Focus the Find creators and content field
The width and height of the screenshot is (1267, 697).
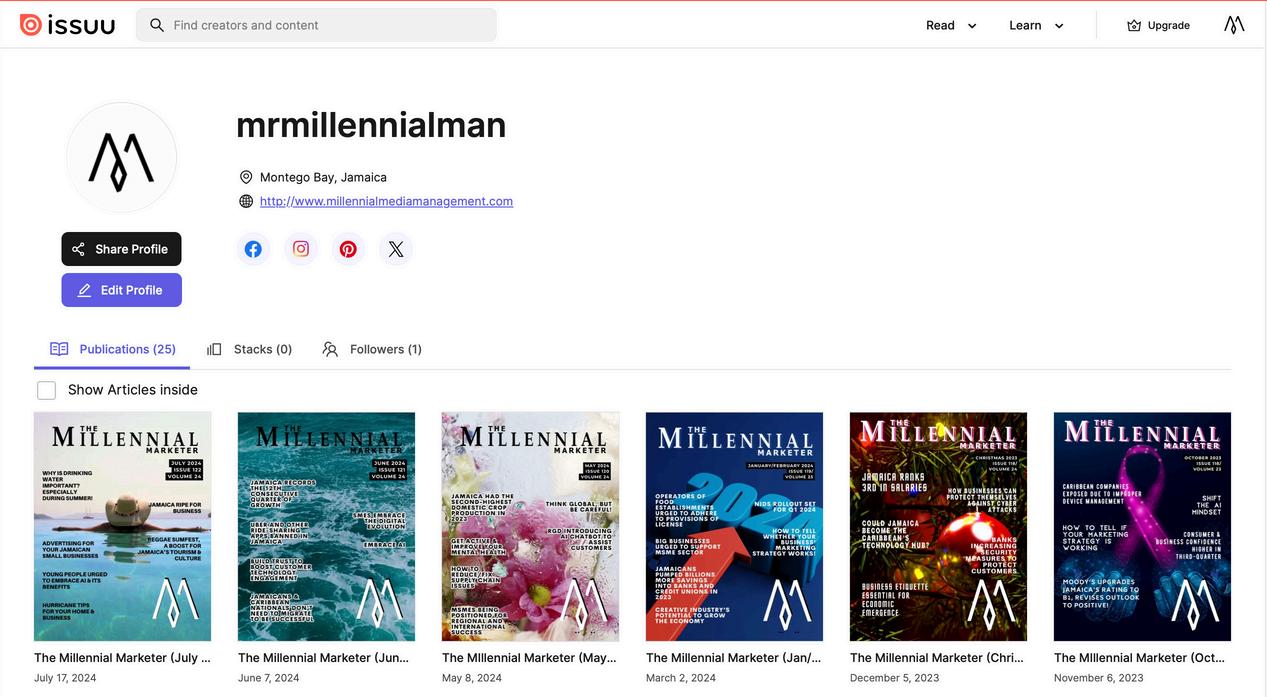(316, 25)
